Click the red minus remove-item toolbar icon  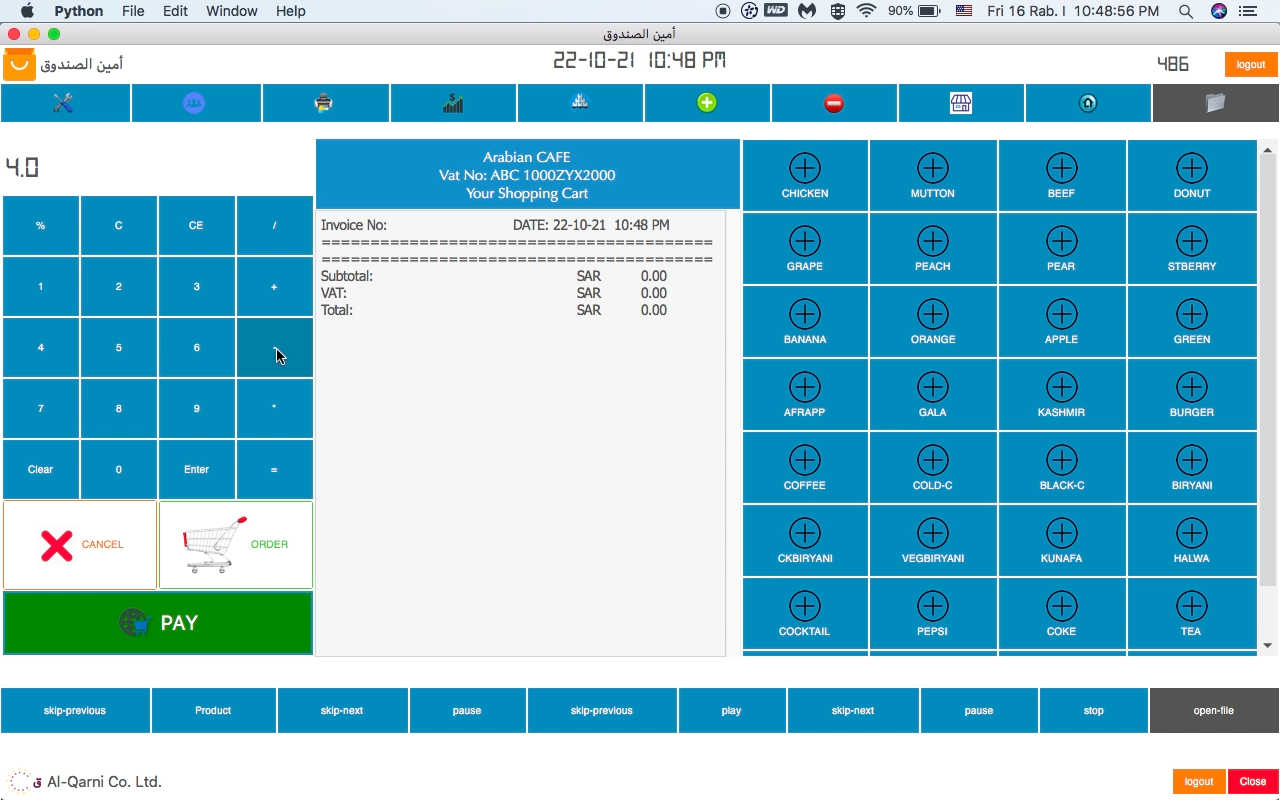point(833,102)
